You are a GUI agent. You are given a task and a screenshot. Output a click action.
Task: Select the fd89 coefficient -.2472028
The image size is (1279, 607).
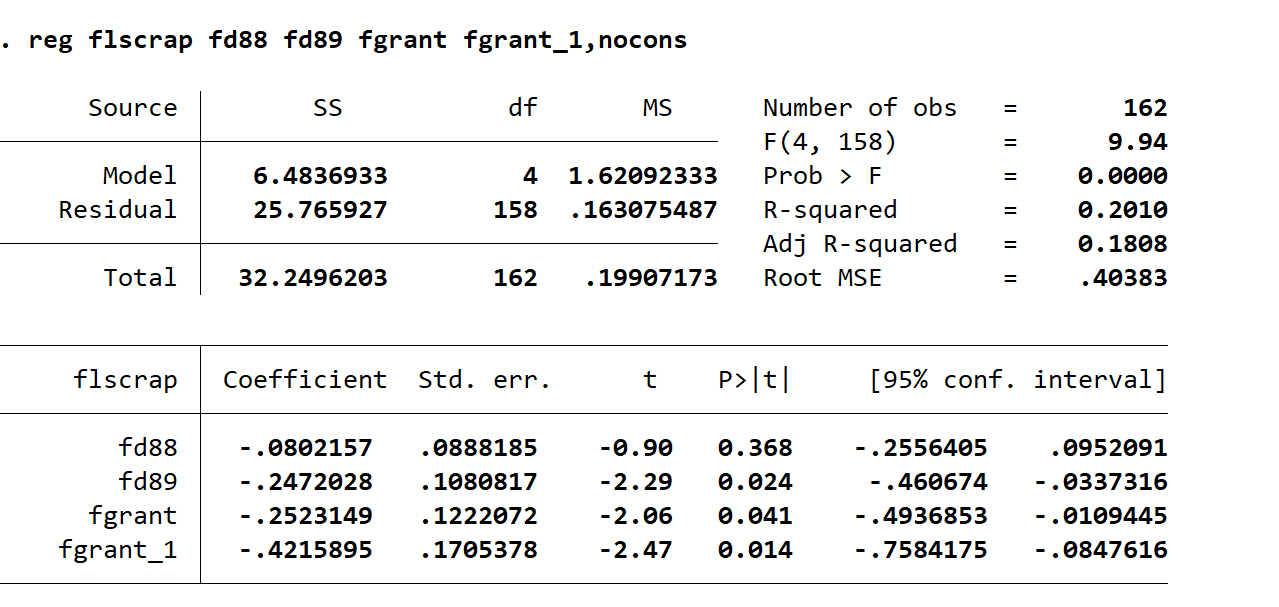(305, 482)
